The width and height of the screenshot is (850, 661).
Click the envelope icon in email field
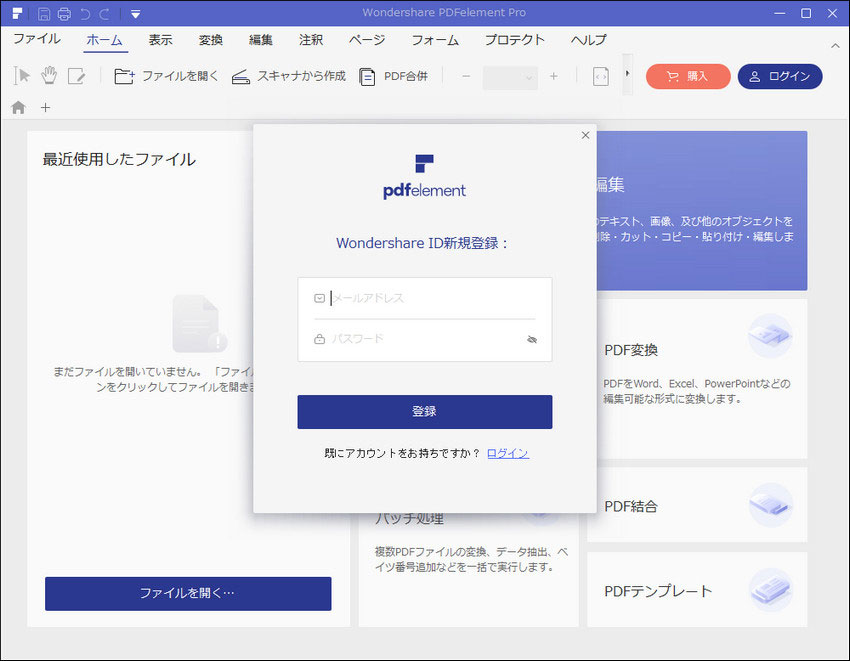319,298
